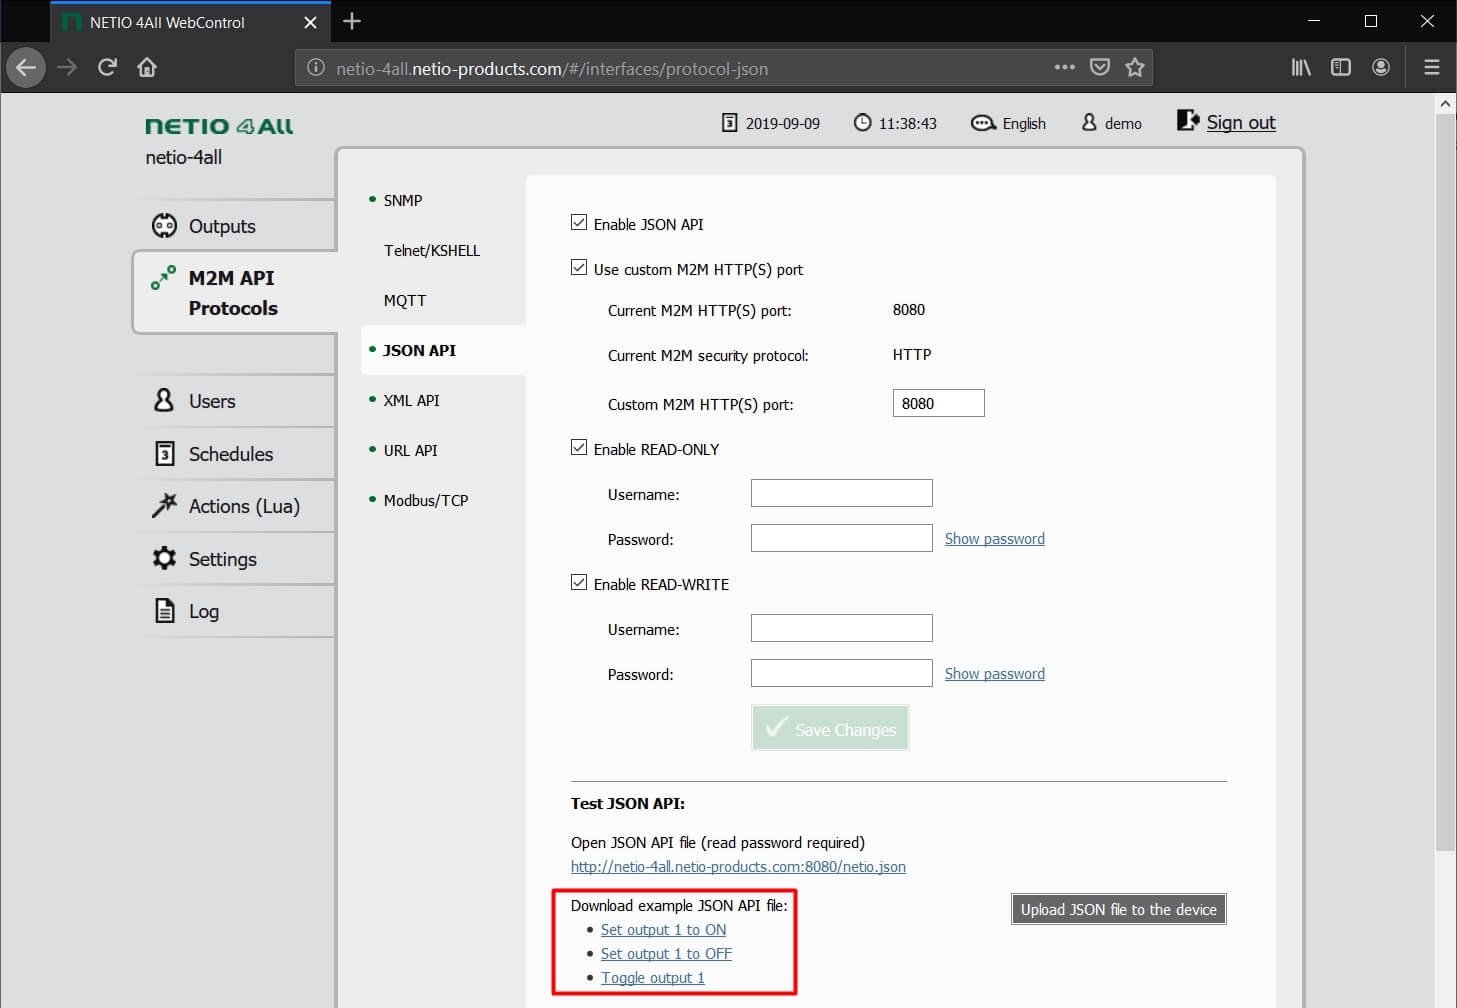Click Upload JSON file to the device

click(x=1118, y=909)
